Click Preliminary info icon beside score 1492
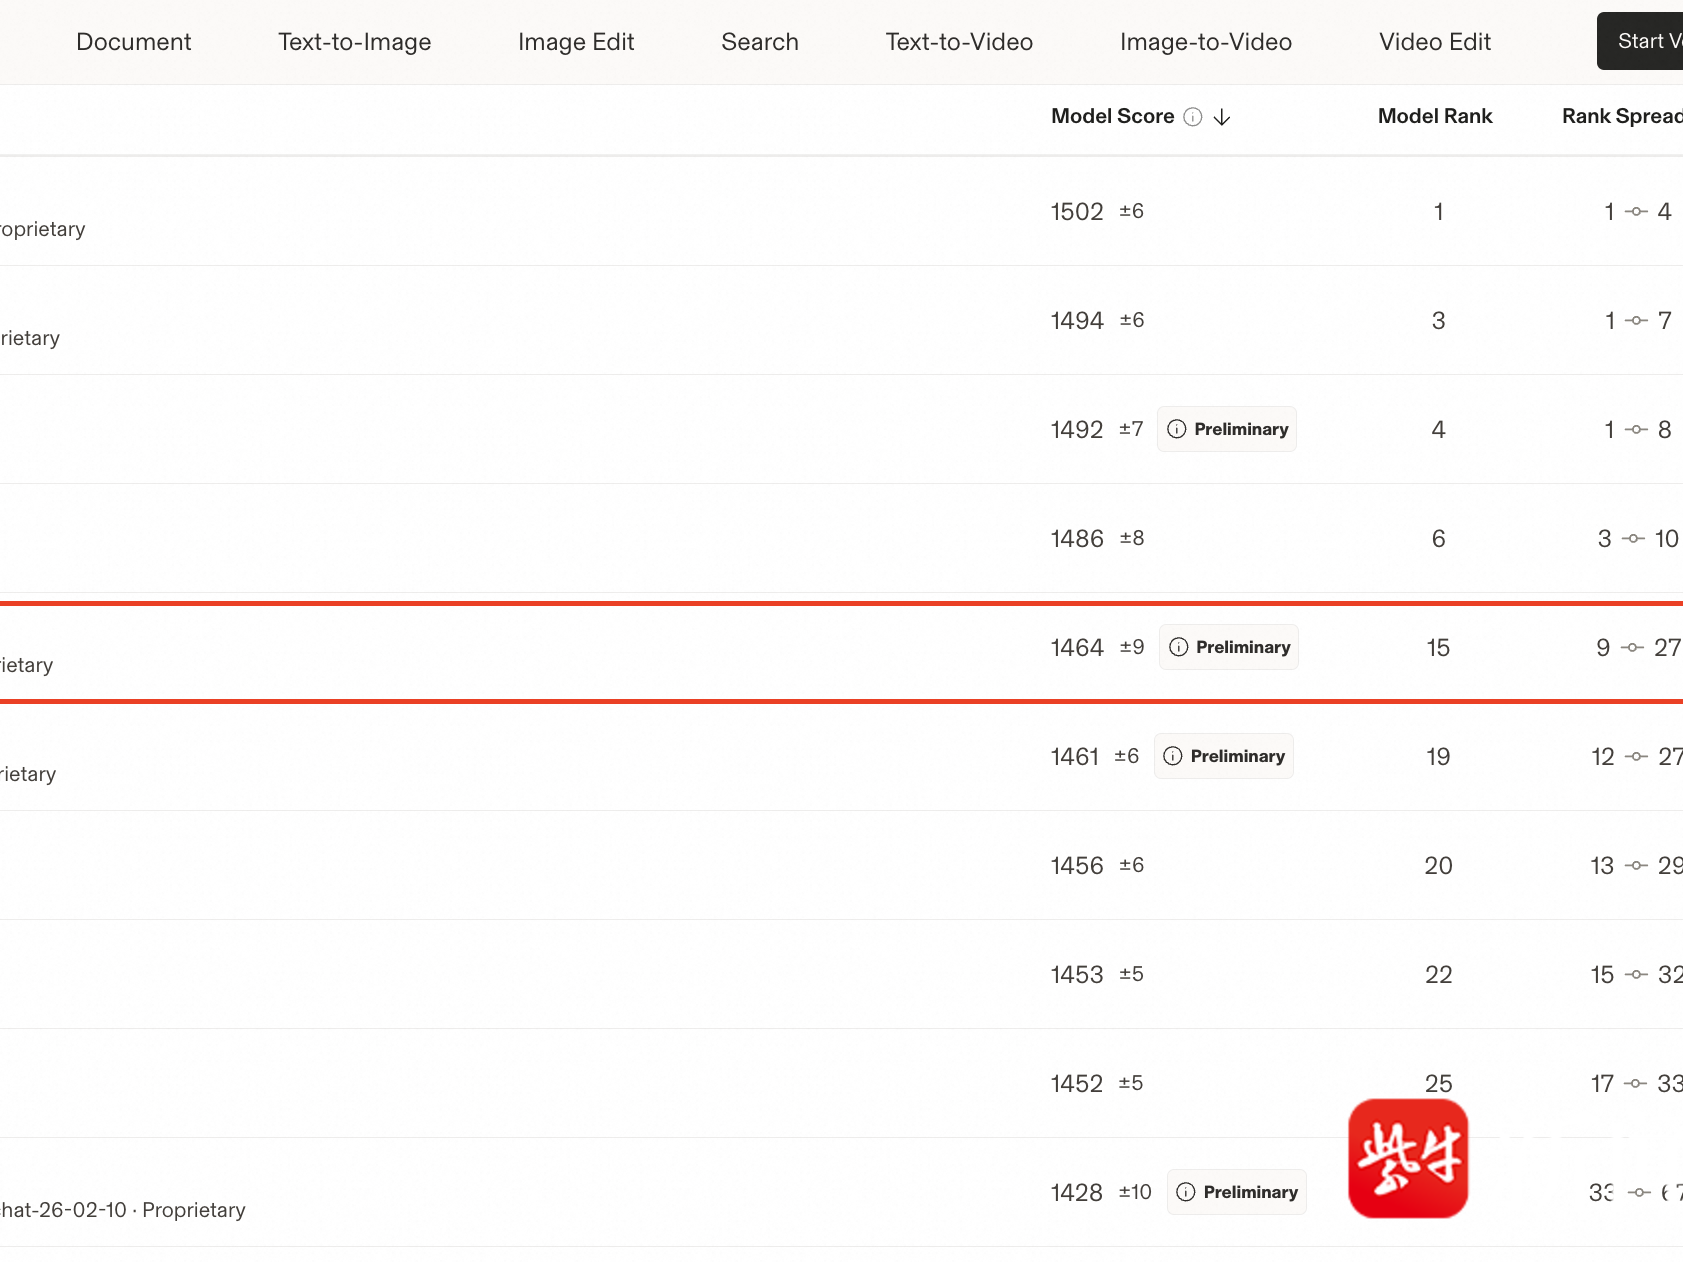Image resolution: width=1683 pixels, height=1262 pixels. tap(1177, 429)
